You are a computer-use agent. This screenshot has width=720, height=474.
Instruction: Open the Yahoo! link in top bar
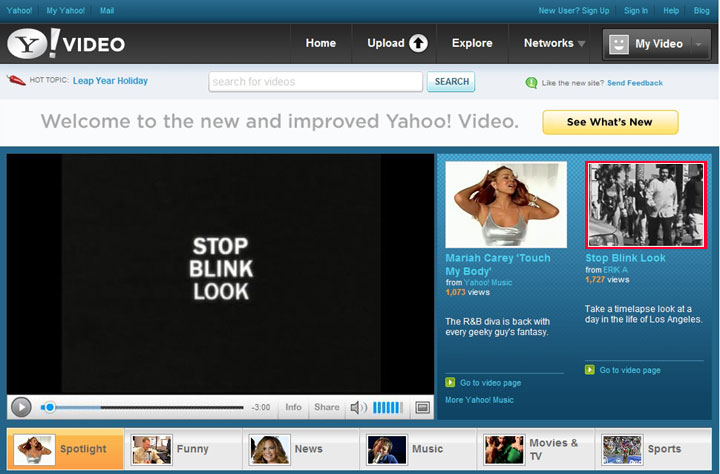(x=19, y=11)
